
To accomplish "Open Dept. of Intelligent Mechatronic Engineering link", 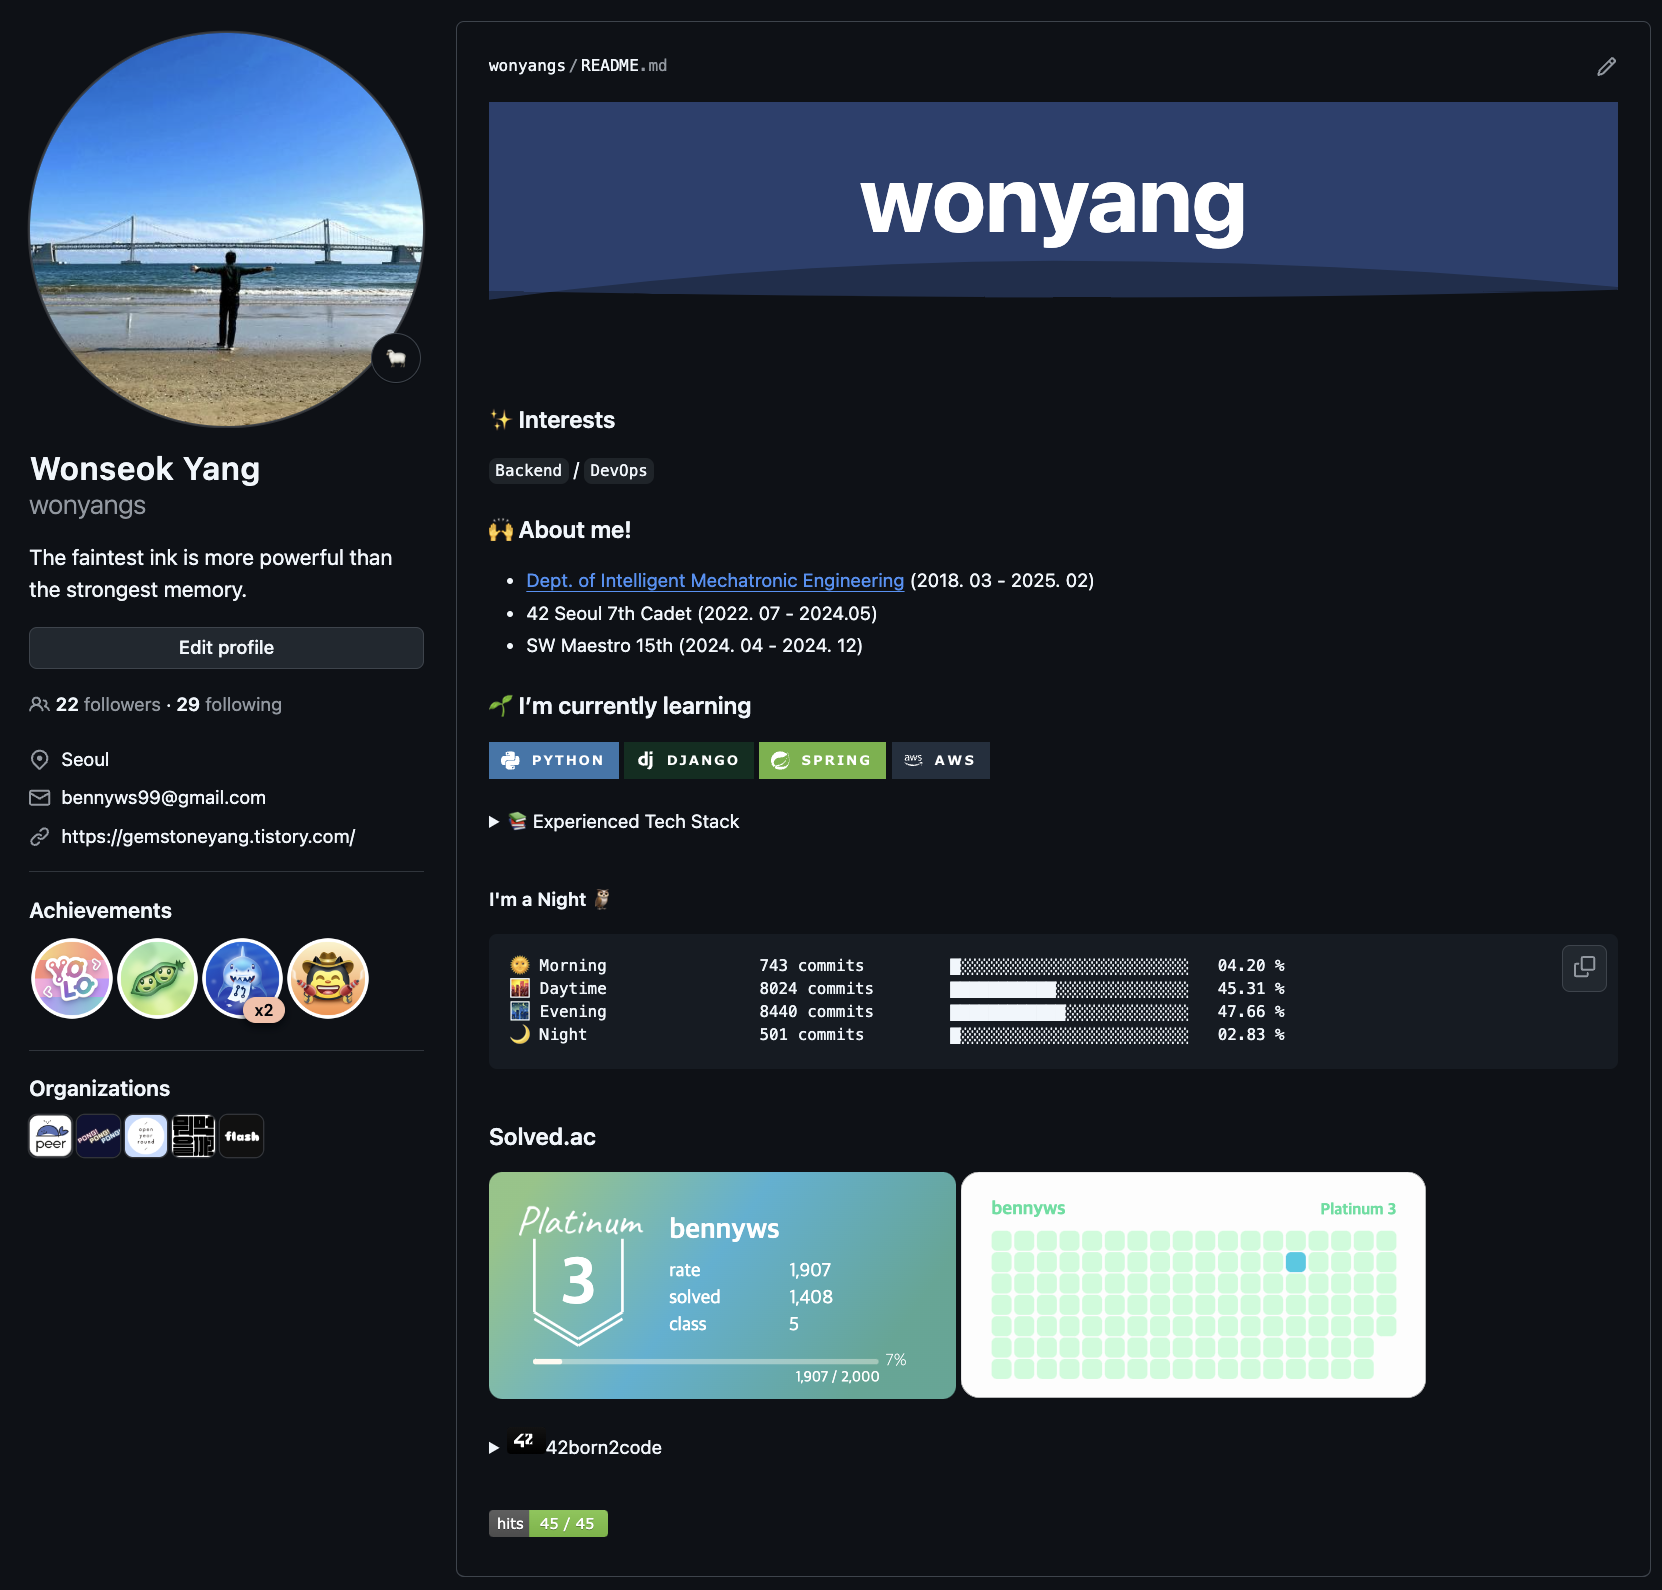I will coord(714,581).
